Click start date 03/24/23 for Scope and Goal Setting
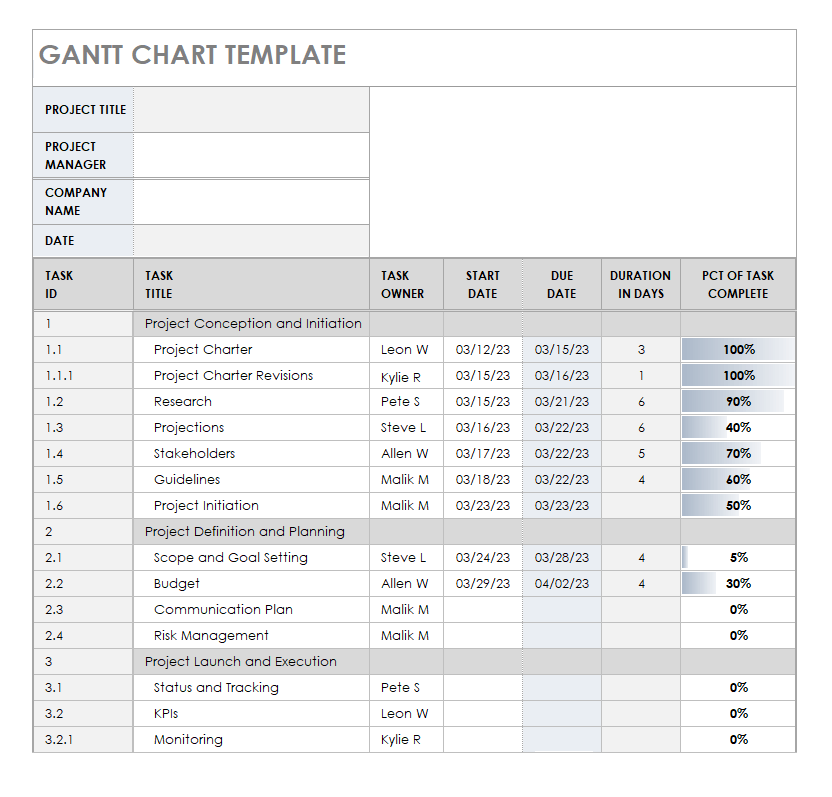Viewport: 832px width, 797px height. (x=483, y=558)
